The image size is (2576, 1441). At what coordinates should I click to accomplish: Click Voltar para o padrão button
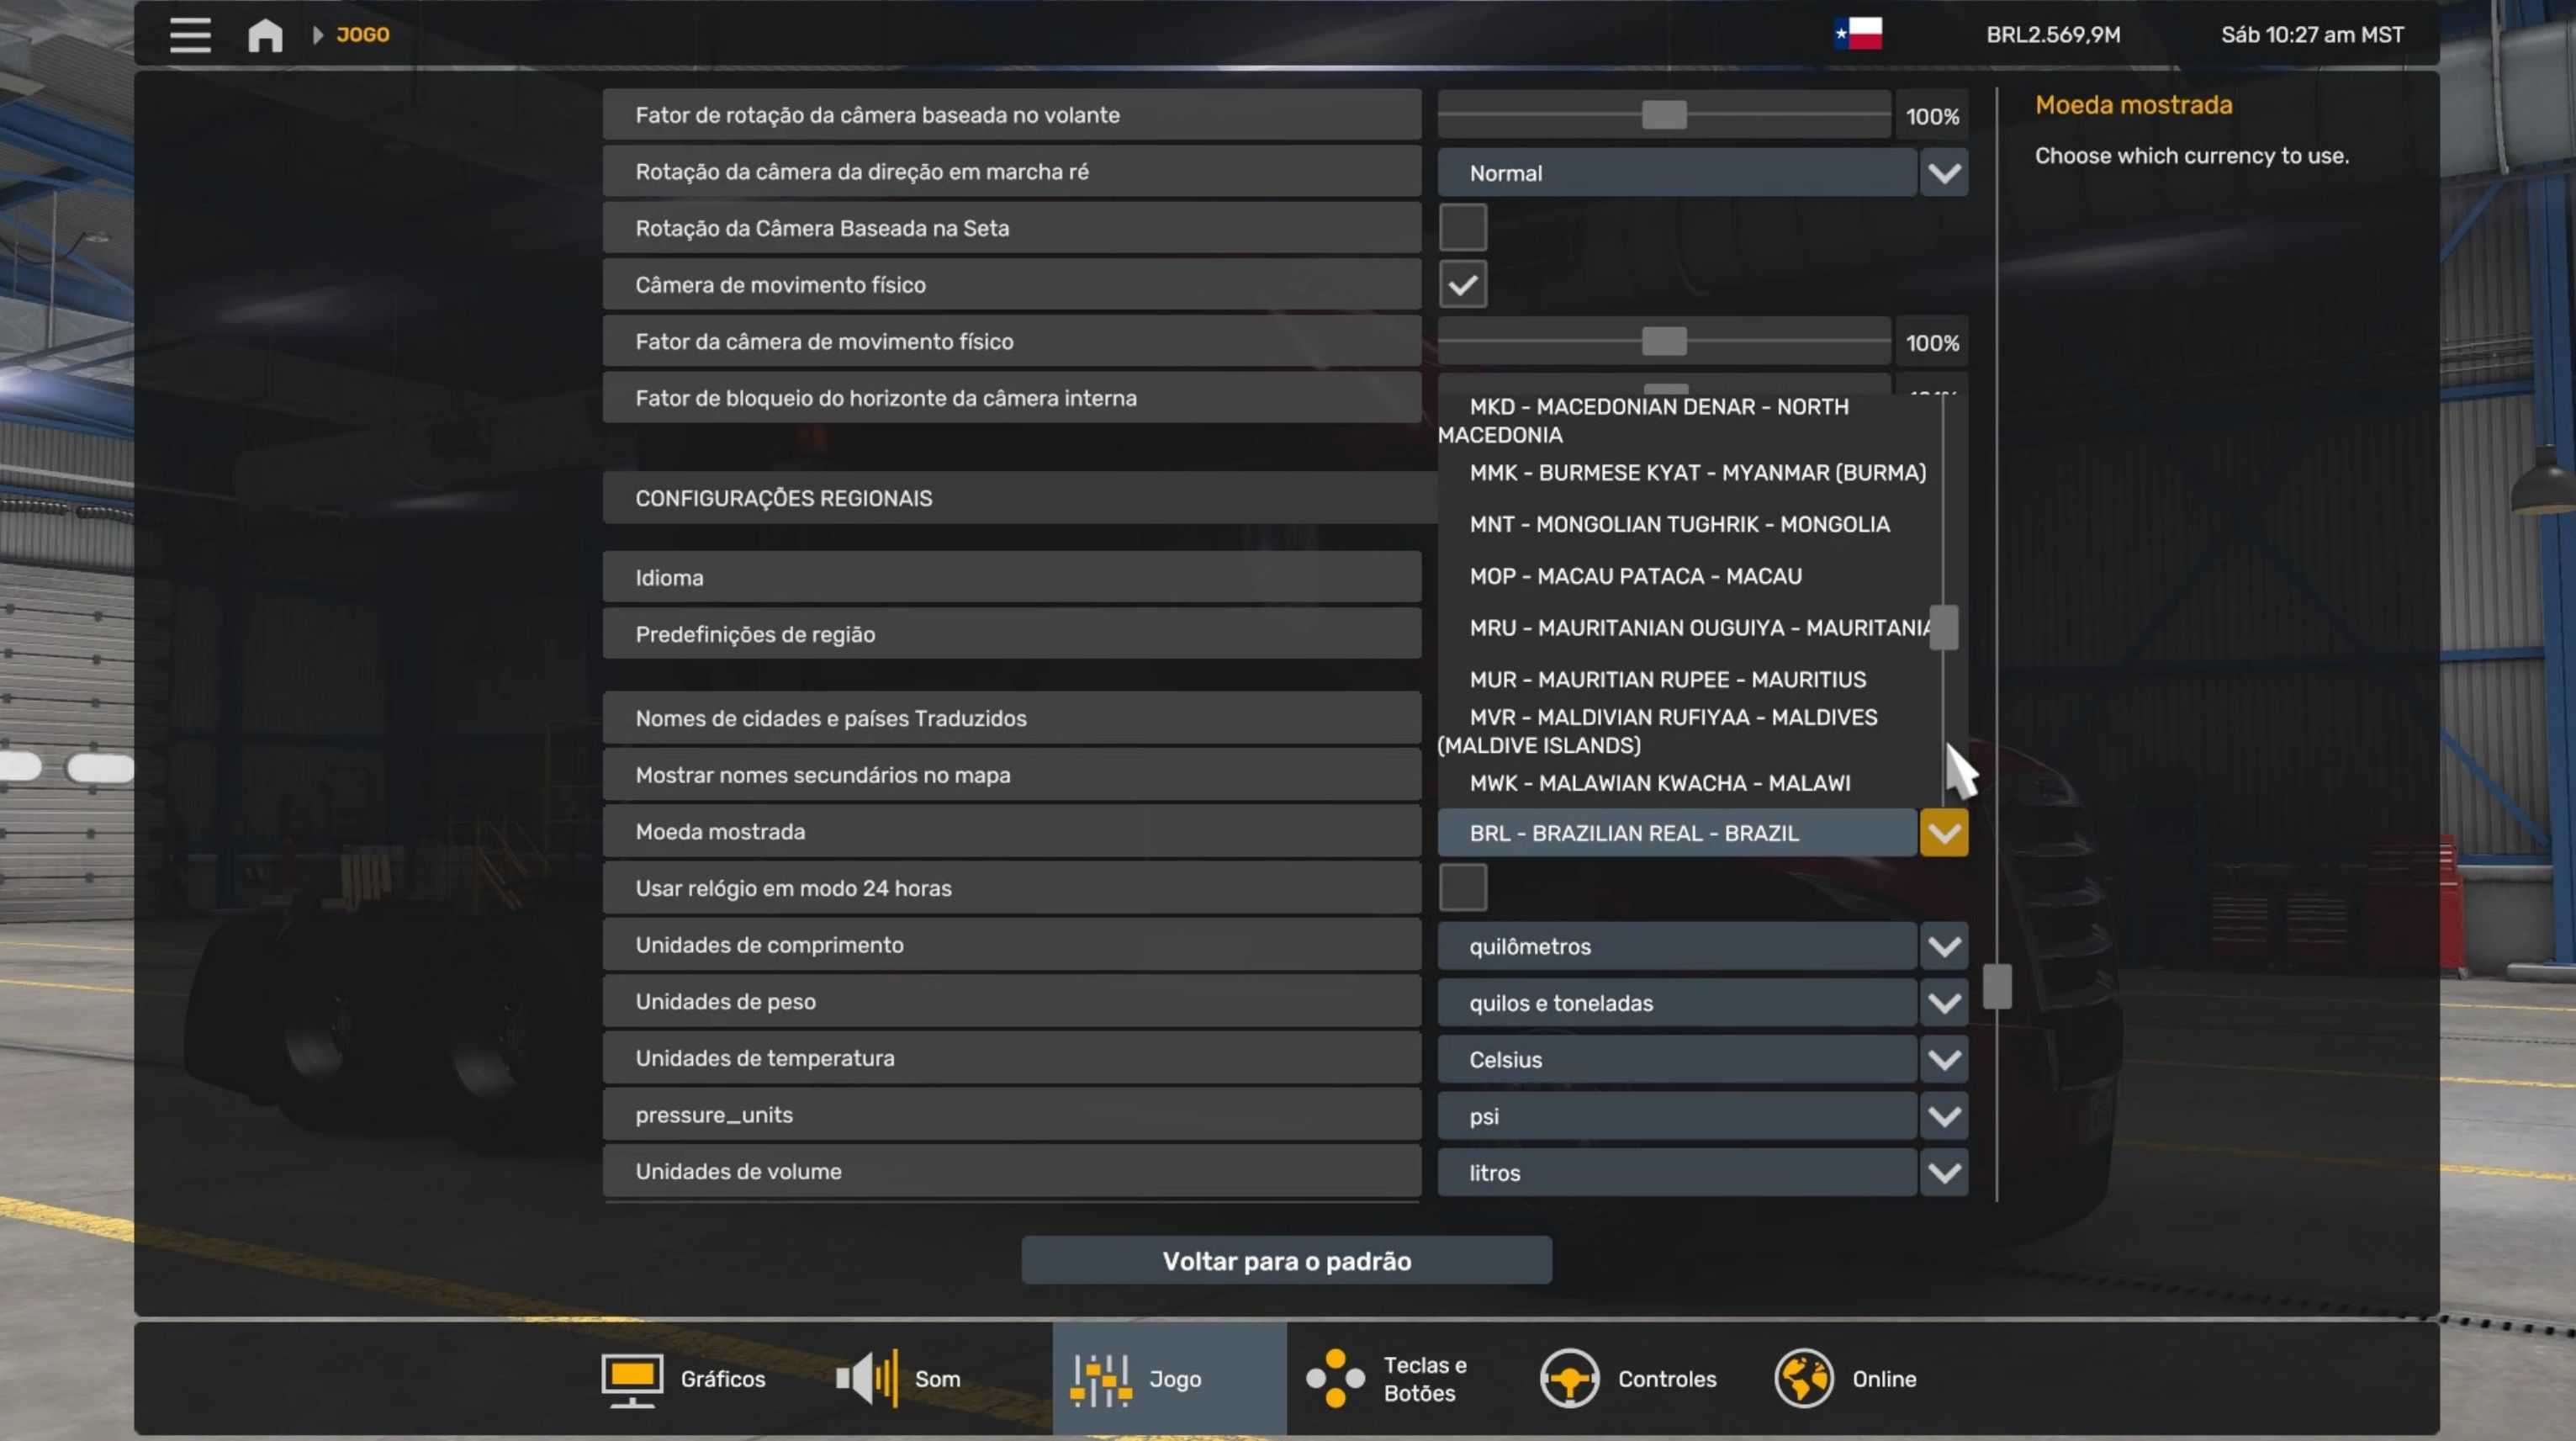coord(1286,1261)
